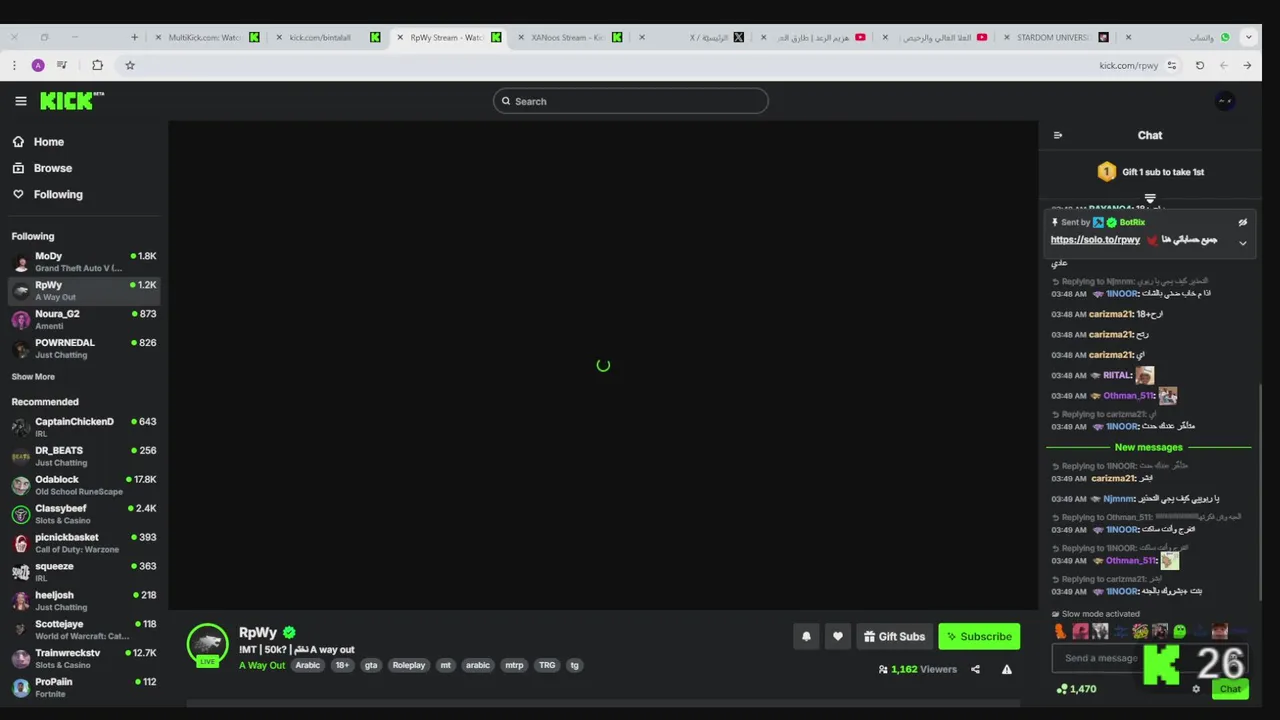The height and width of the screenshot is (720, 1280).
Task: Click the TRG tag
Action: 547,665
